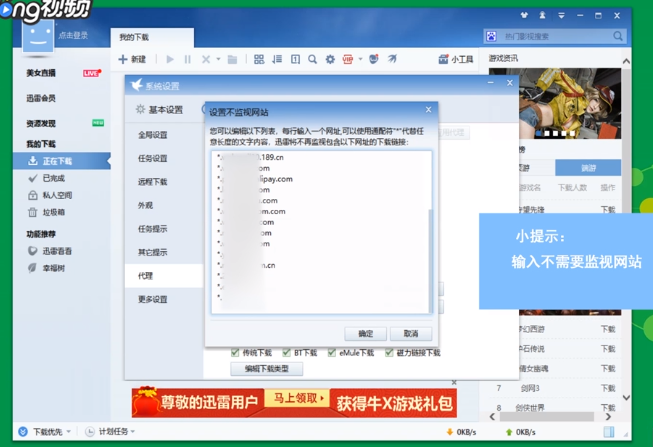Image resolution: width=653 pixels, height=447 pixels.
Task: Expand the delete options arrow beside X
Action: [218, 59]
